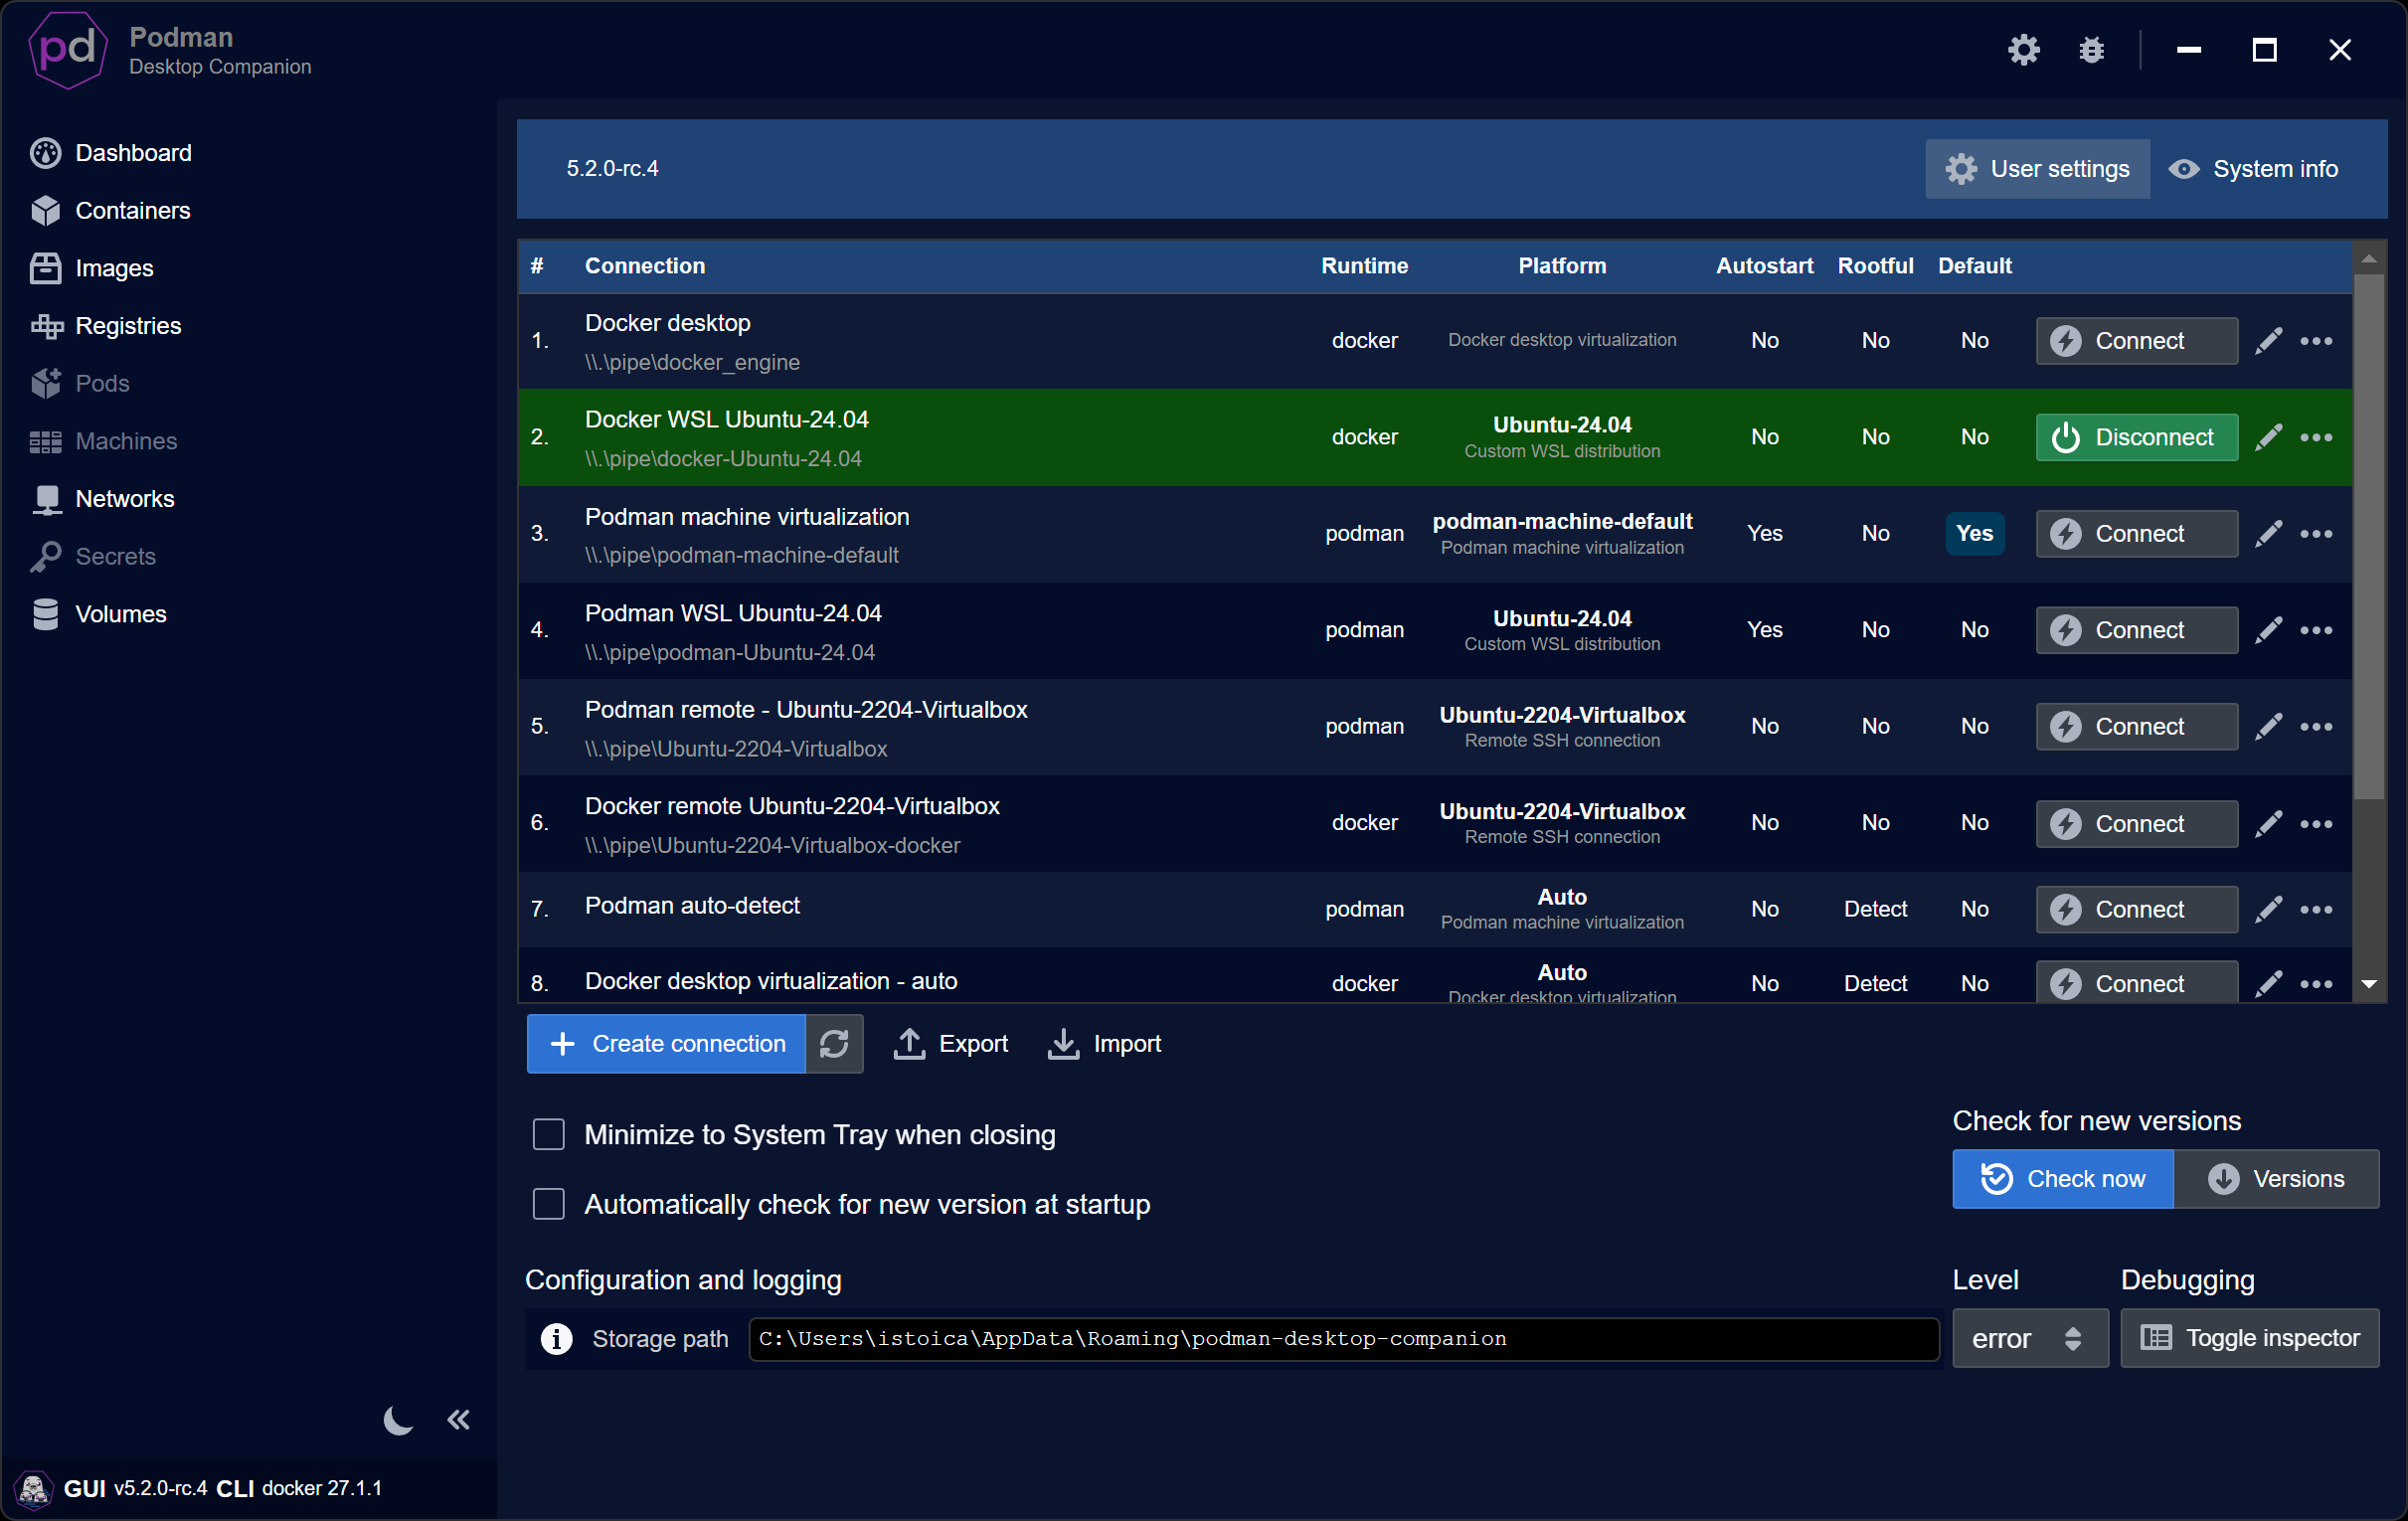This screenshot has height=1521, width=2408.
Task: Enable Minimize to System Tray checkbox
Action: [x=547, y=1133]
